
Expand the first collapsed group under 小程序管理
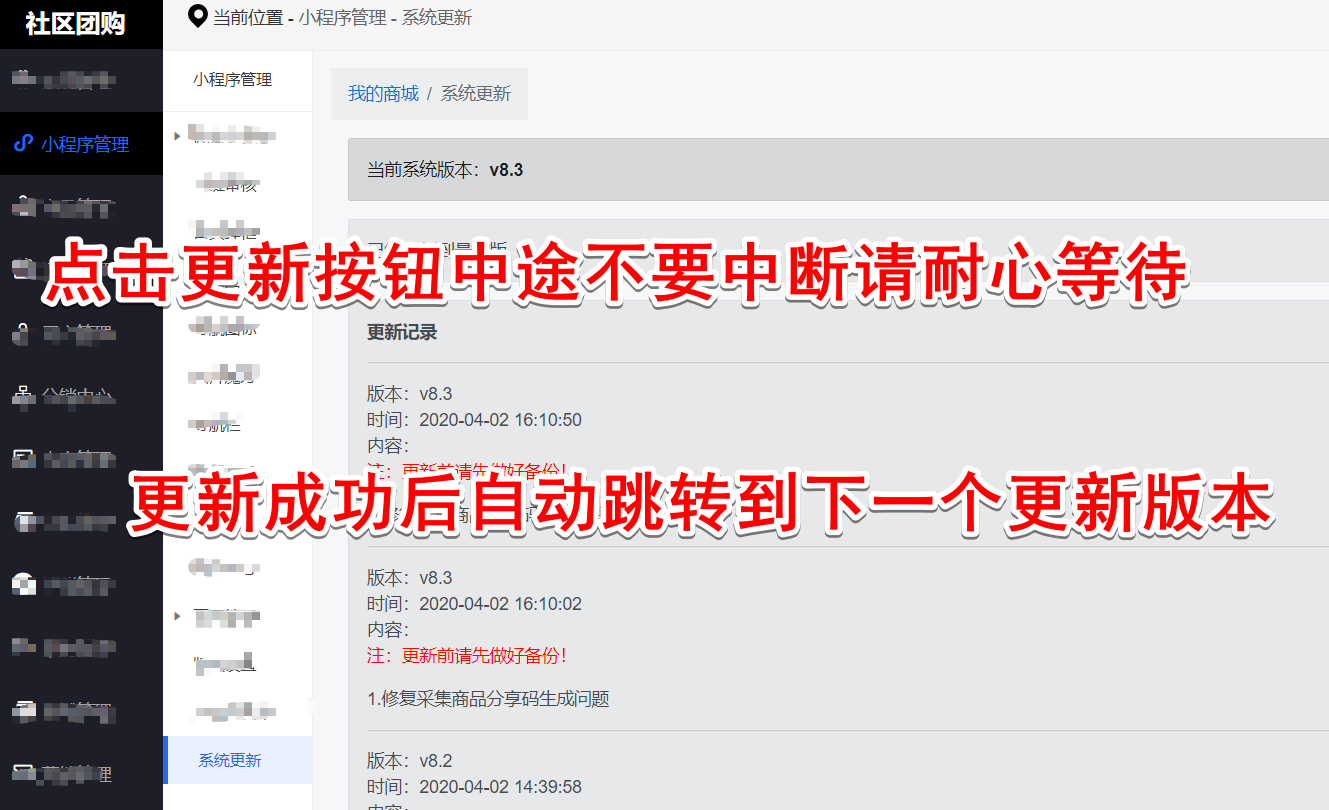pos(178,135)
